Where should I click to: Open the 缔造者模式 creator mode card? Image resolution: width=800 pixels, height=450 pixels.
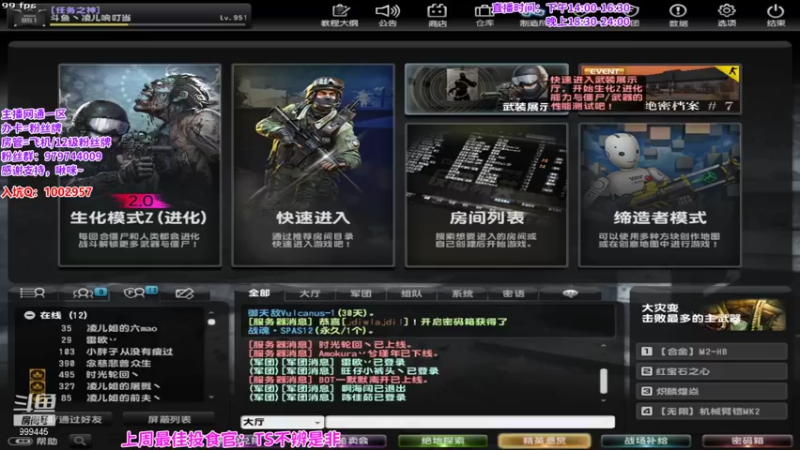[660, 195]
